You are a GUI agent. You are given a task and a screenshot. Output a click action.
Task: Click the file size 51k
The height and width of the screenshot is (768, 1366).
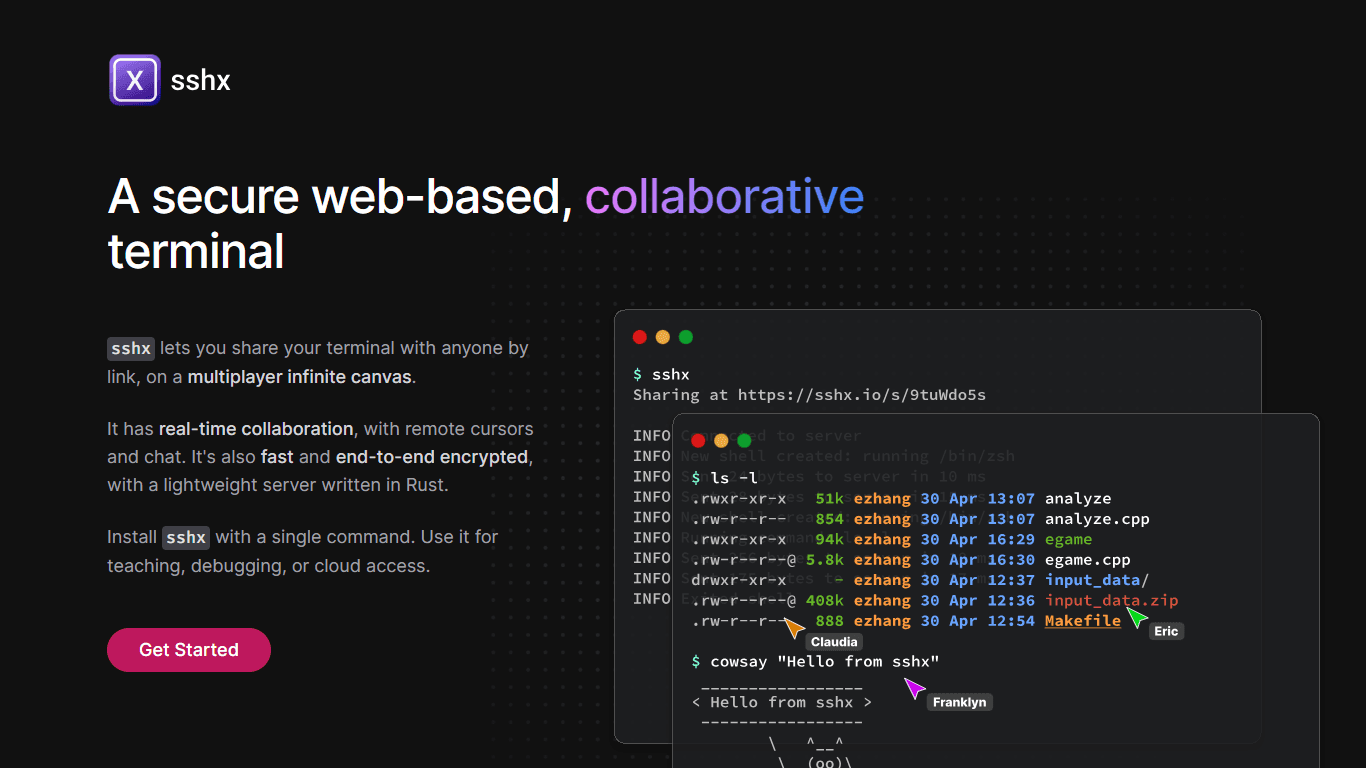830,499
